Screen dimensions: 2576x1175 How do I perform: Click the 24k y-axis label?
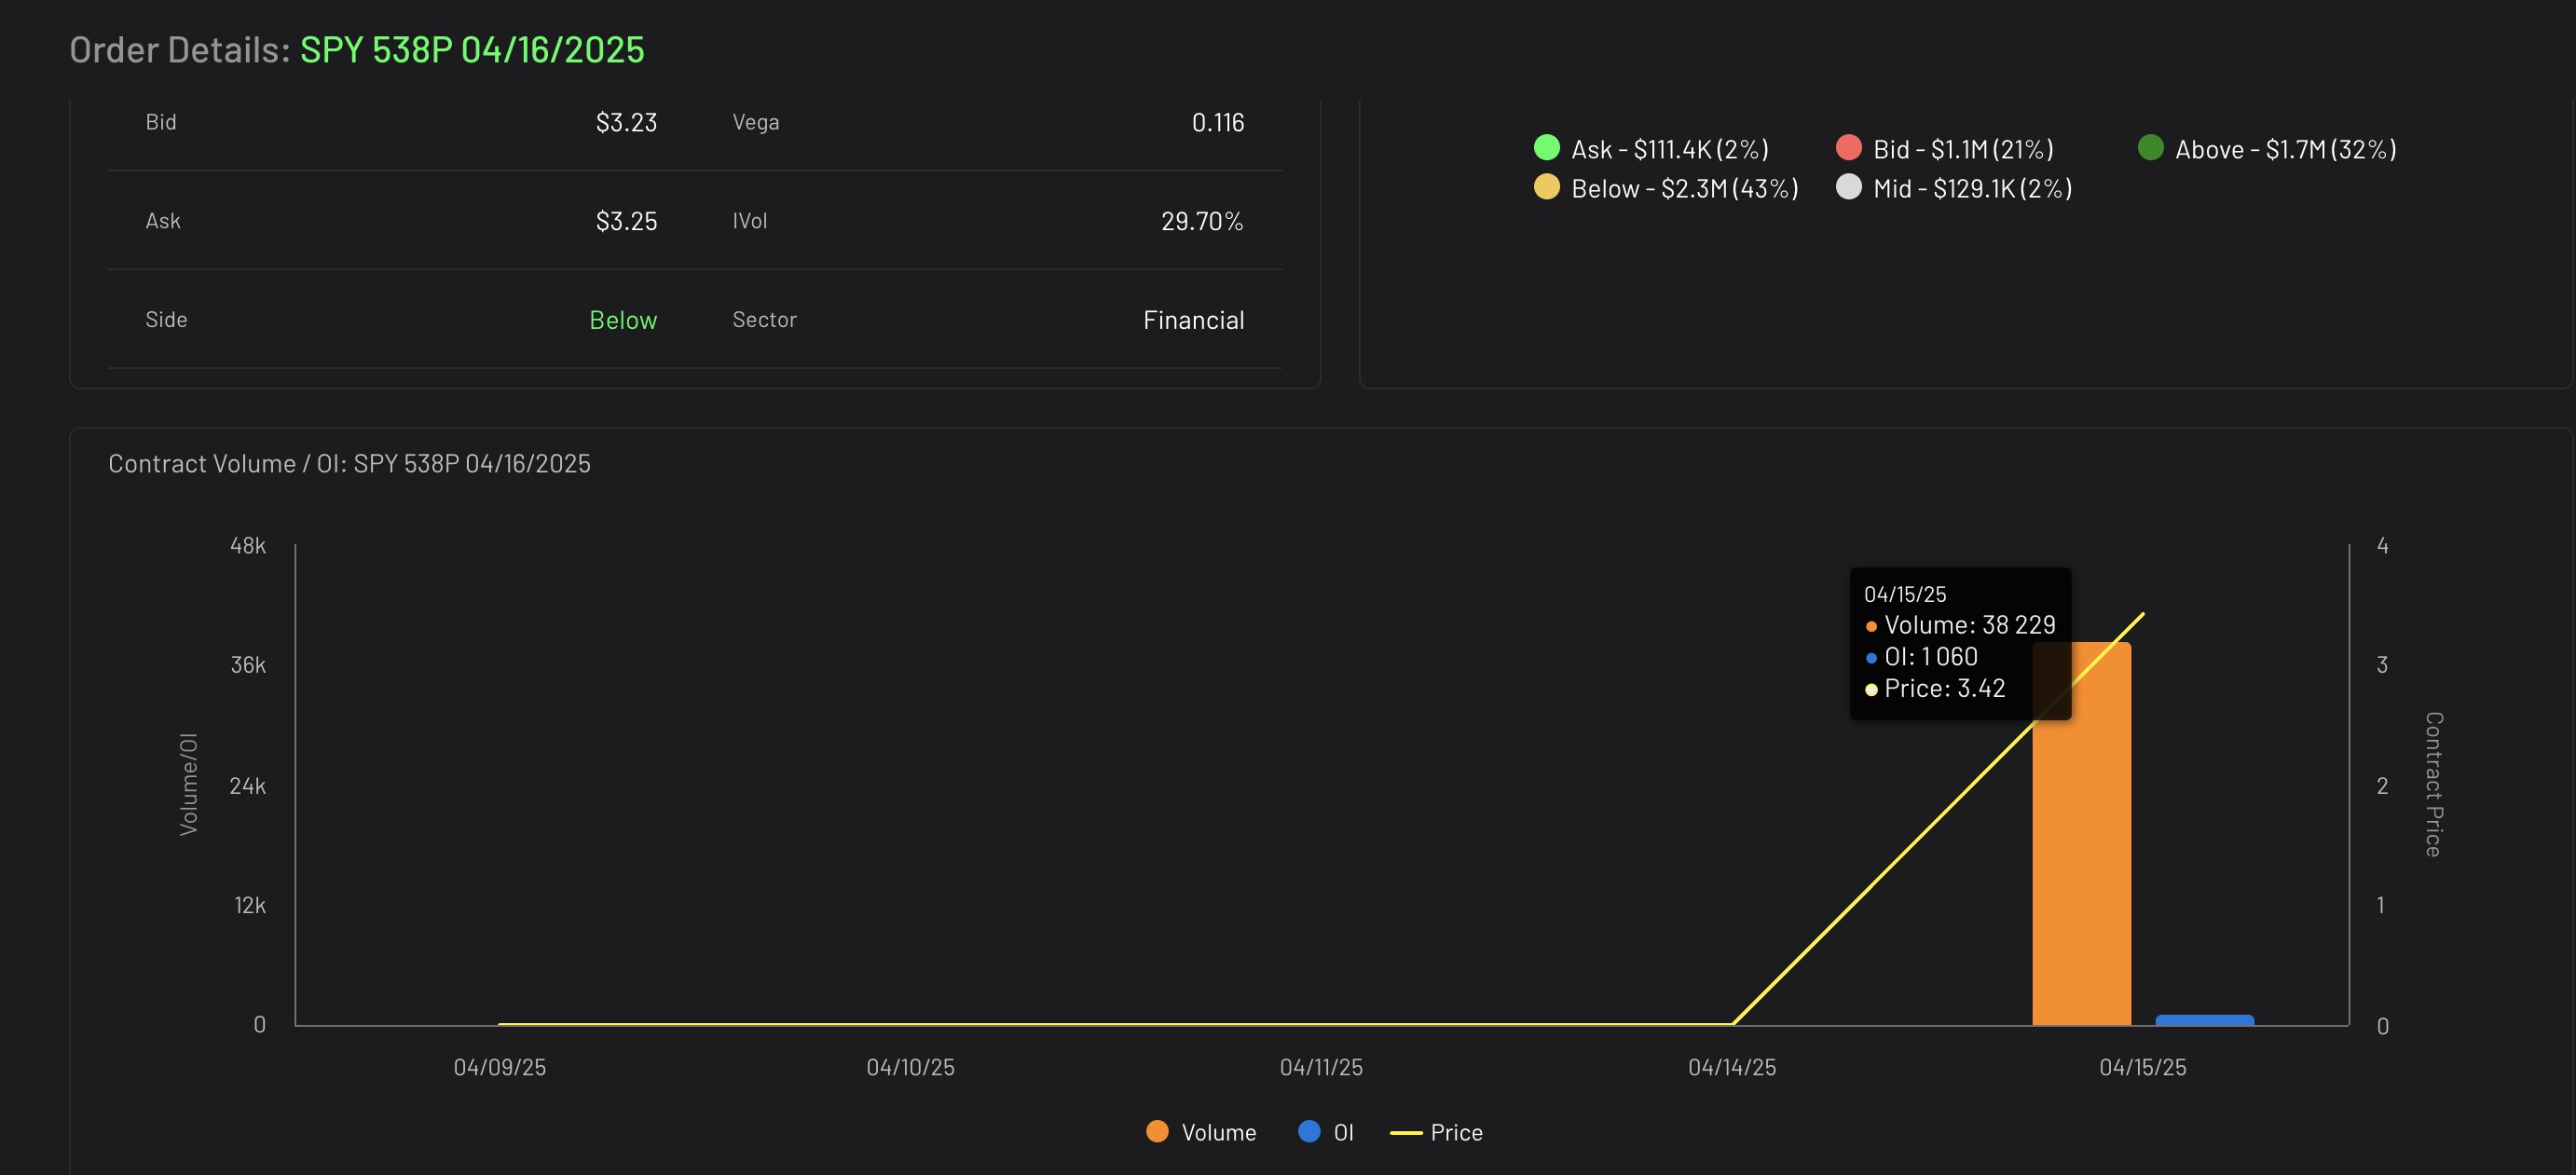[248, 786]
